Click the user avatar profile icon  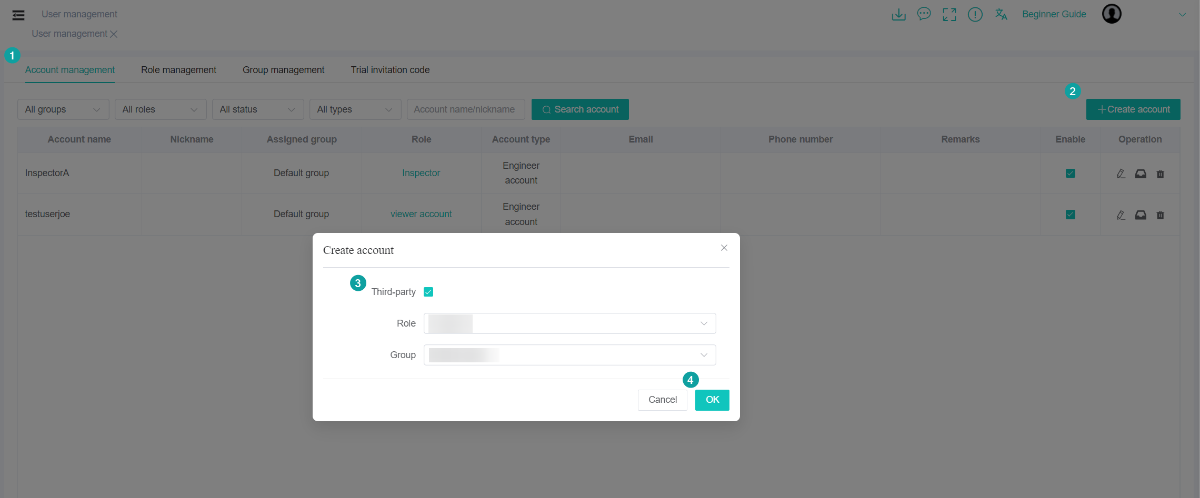(1111, 14)
